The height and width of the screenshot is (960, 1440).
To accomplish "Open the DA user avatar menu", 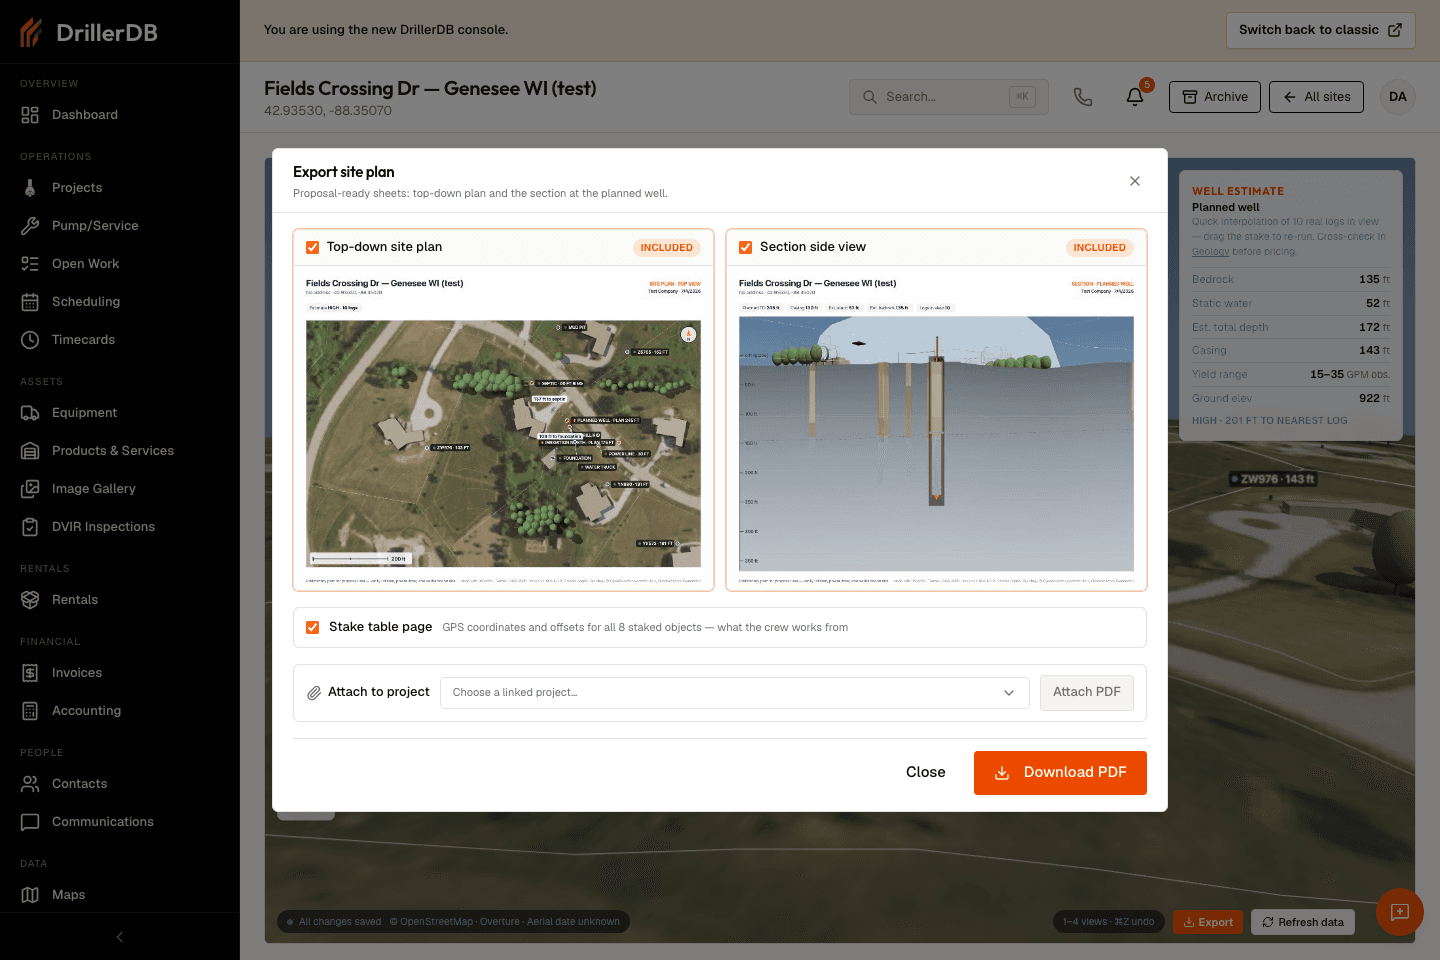I will click(1398, 97).
